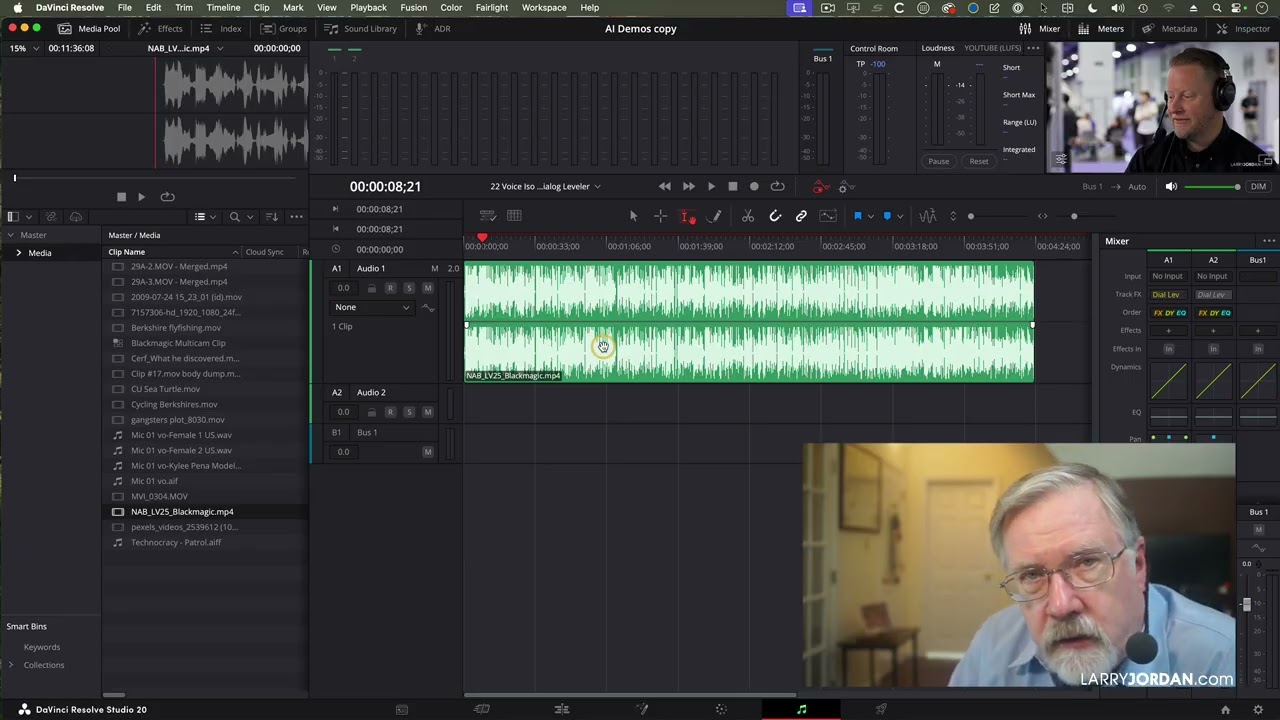Stop timeline playback
The height and width of the screenshot is (720, 1280).
coord(732,186)
